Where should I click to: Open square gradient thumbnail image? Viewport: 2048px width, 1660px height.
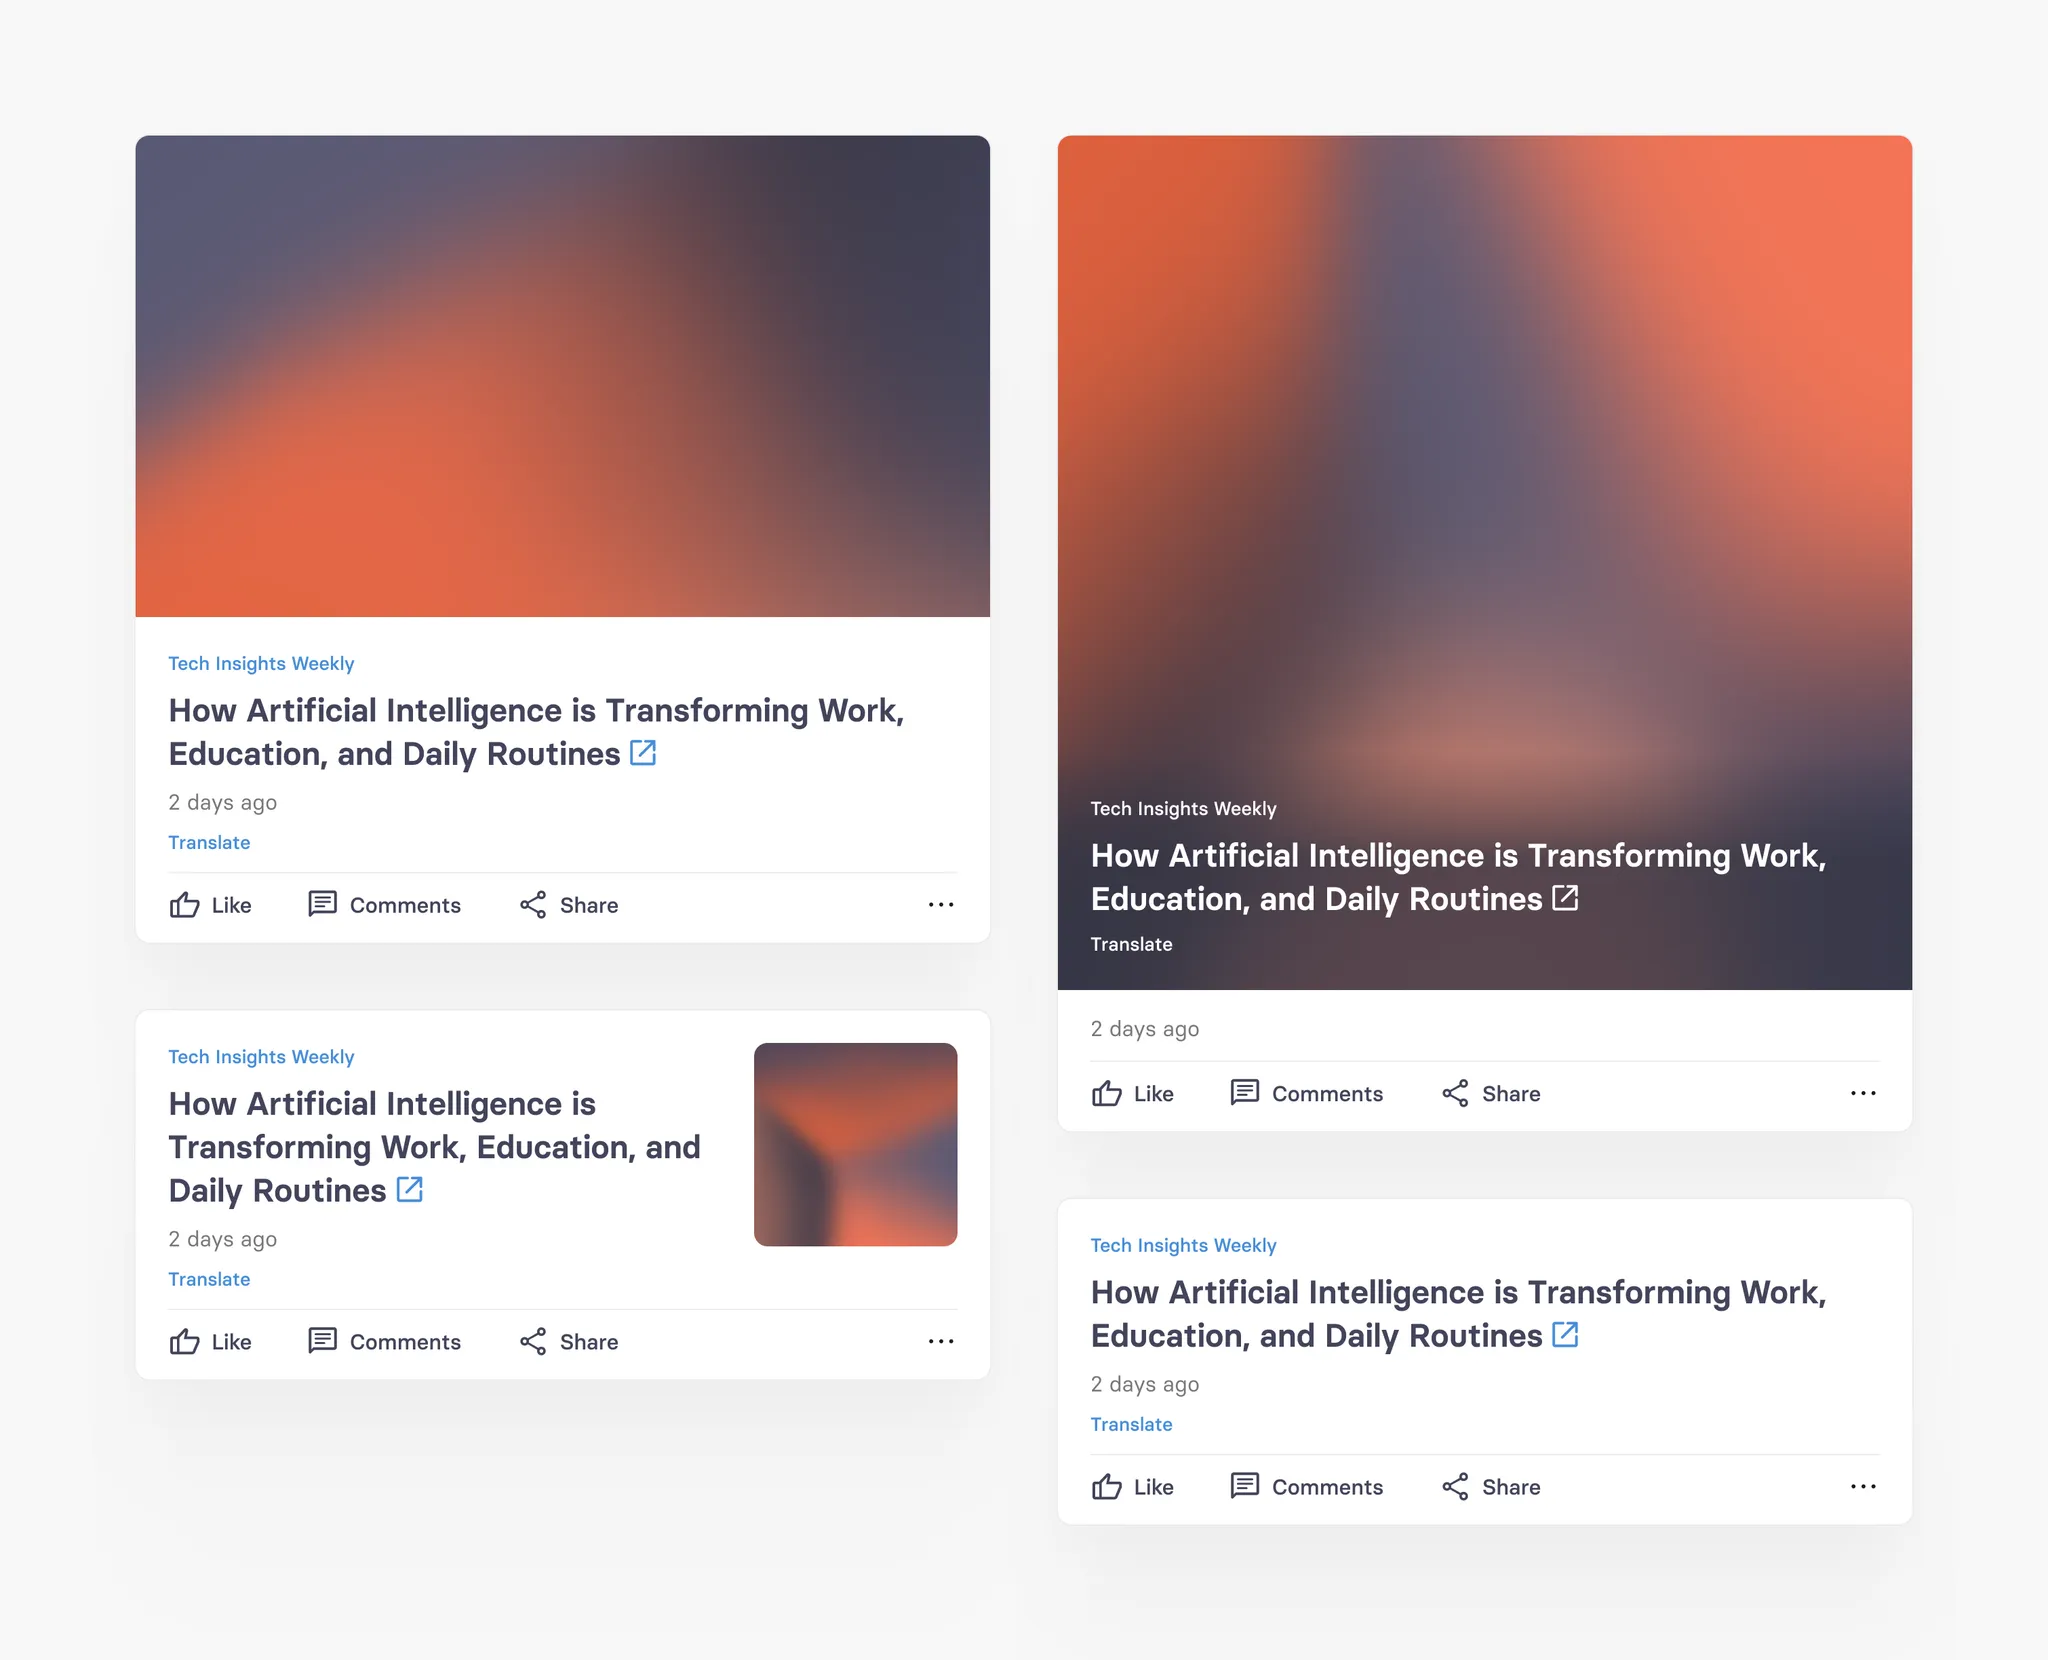coord(855,1145)
